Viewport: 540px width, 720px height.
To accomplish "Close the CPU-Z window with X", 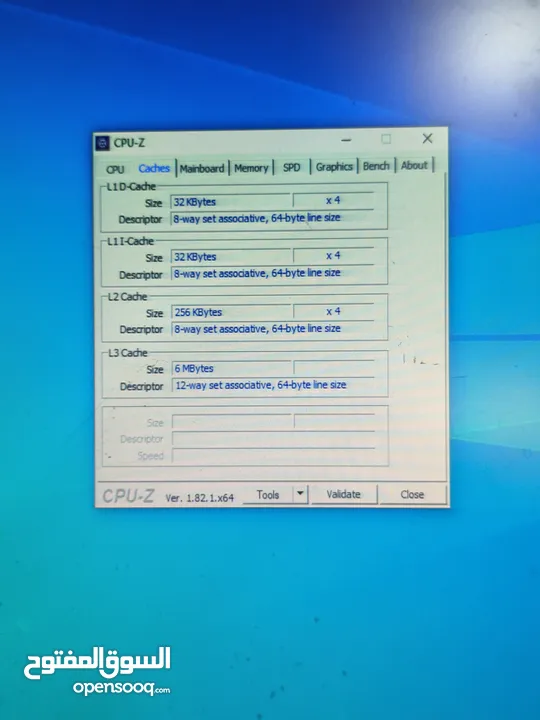I will 428,138.
